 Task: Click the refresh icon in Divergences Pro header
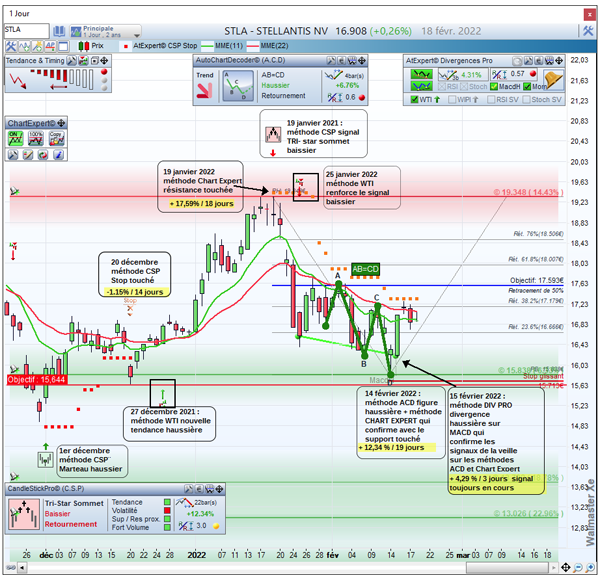click(x=517, y=60)
